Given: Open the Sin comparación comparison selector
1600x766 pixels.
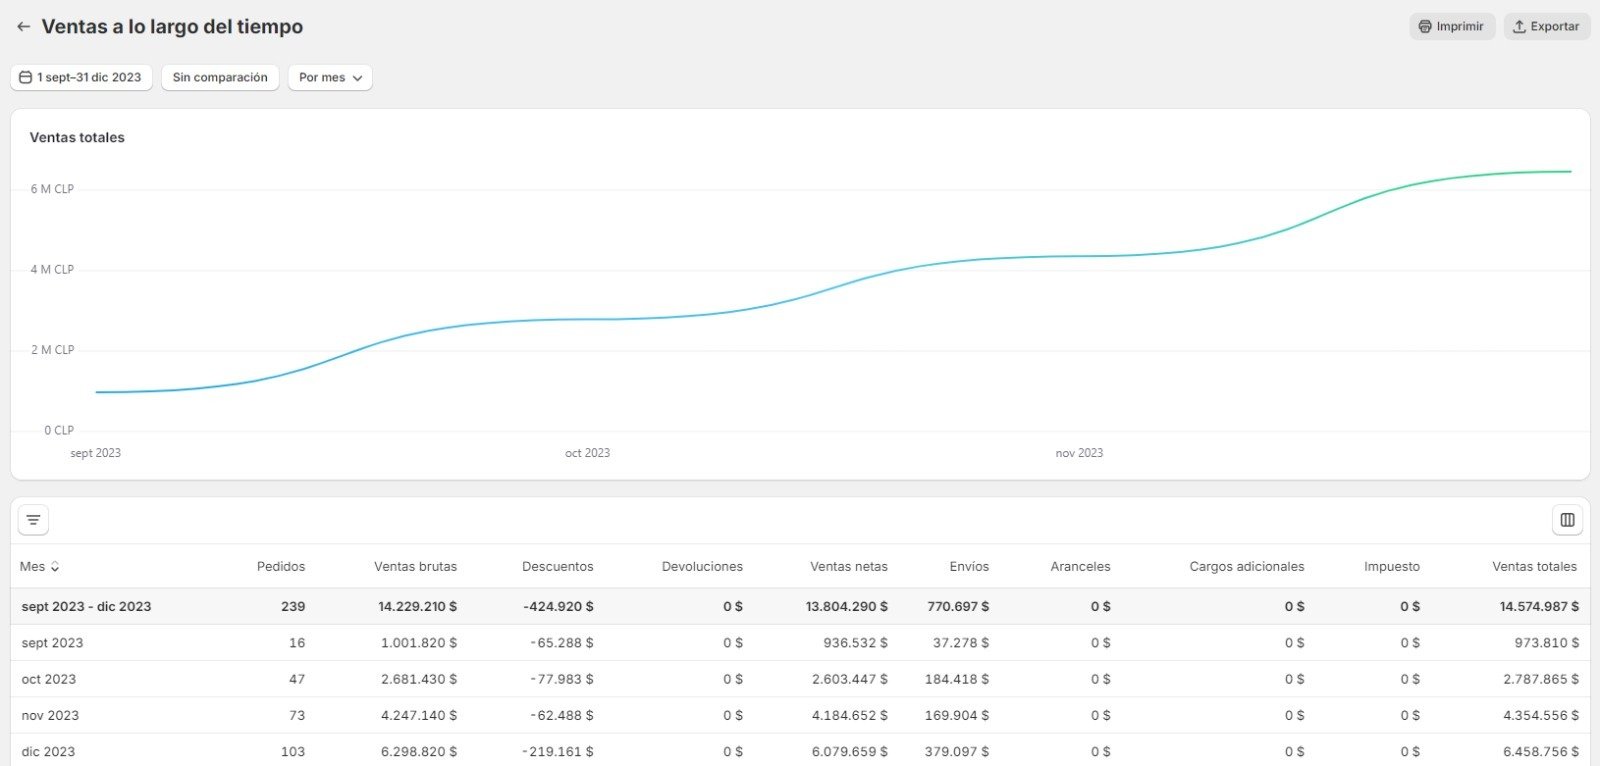Looking at the screenshot, I should pyautogui.click(x=220, y=77).
